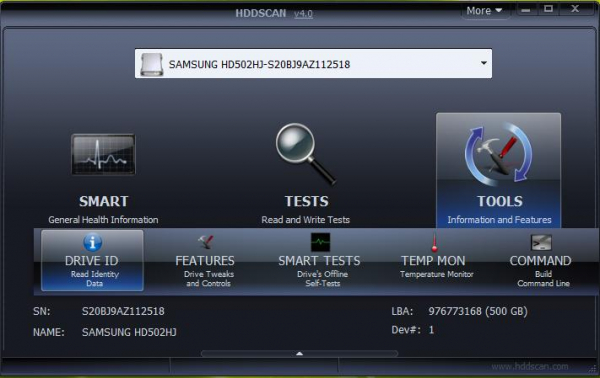
Task: Select the SAMSUNG HD502HJ drive combo box
Action: tap(313, 64)
